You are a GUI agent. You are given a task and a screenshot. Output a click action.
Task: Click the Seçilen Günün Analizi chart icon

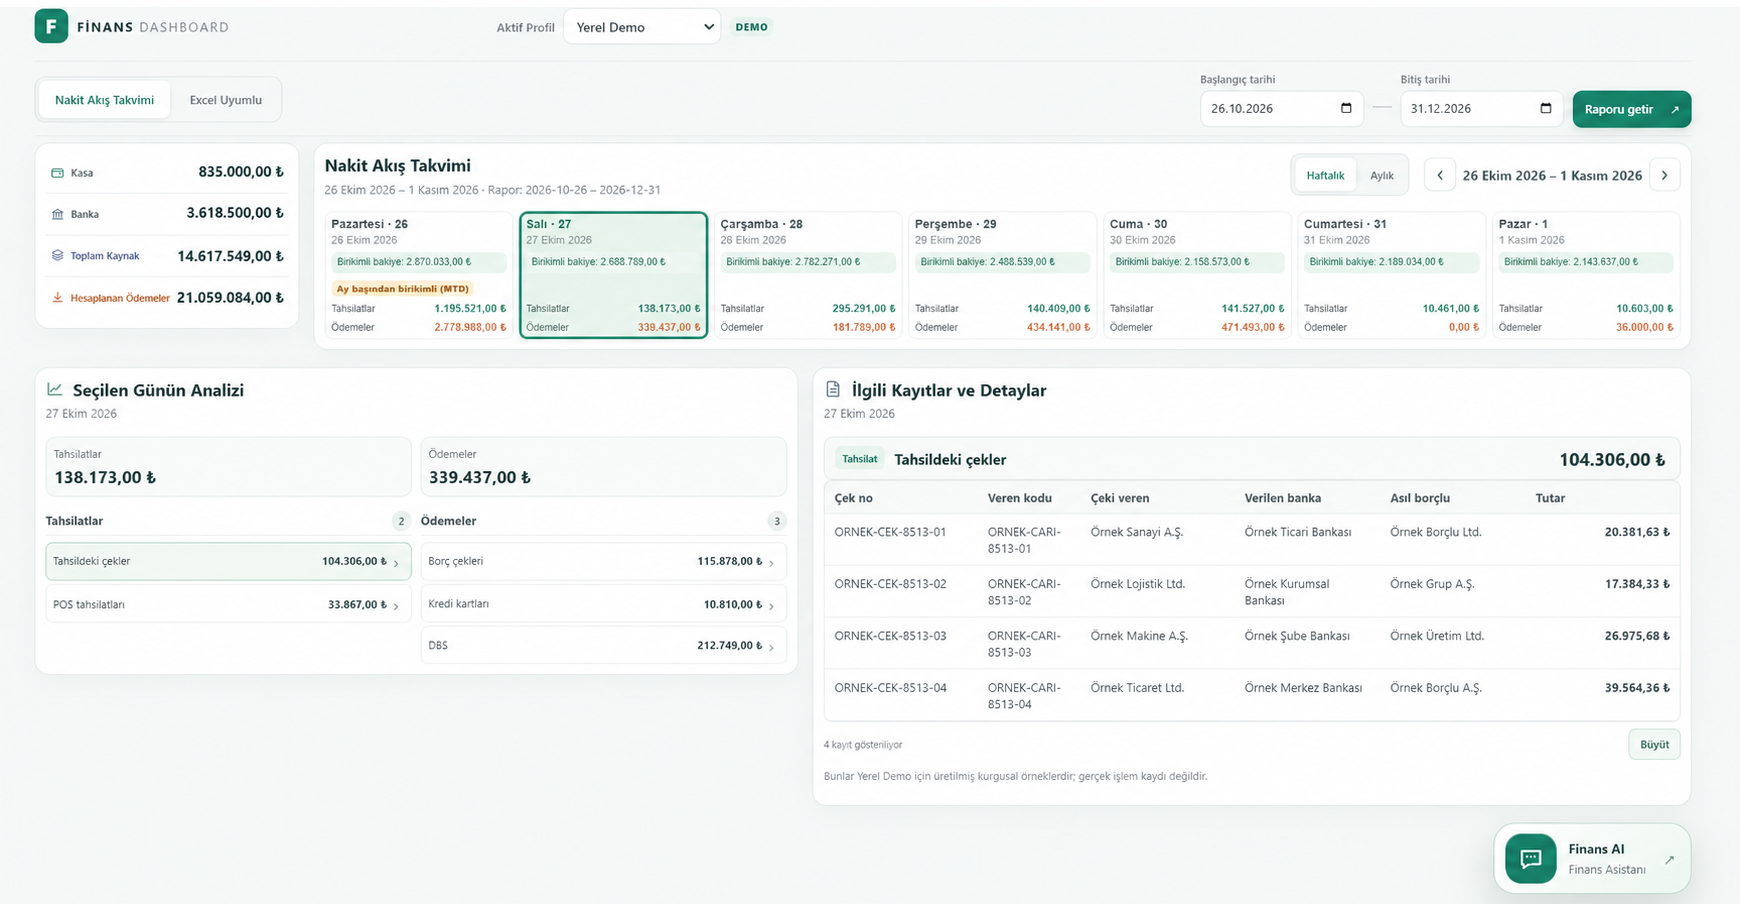point(55,390)
